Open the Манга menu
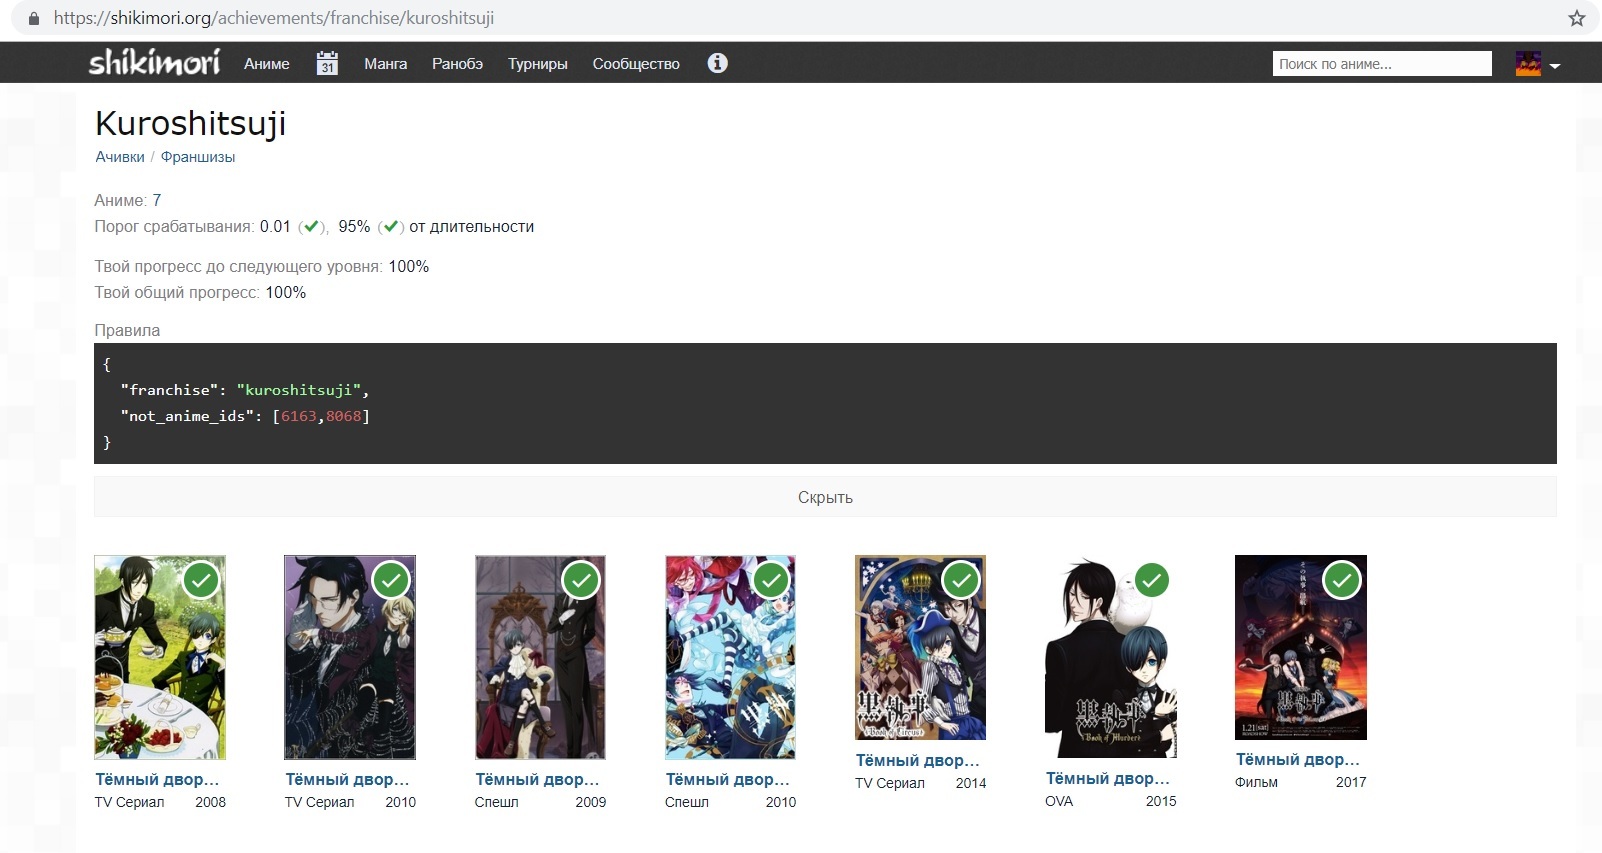Viewport: 1602px width, 853px height. (x=385, y=64)
